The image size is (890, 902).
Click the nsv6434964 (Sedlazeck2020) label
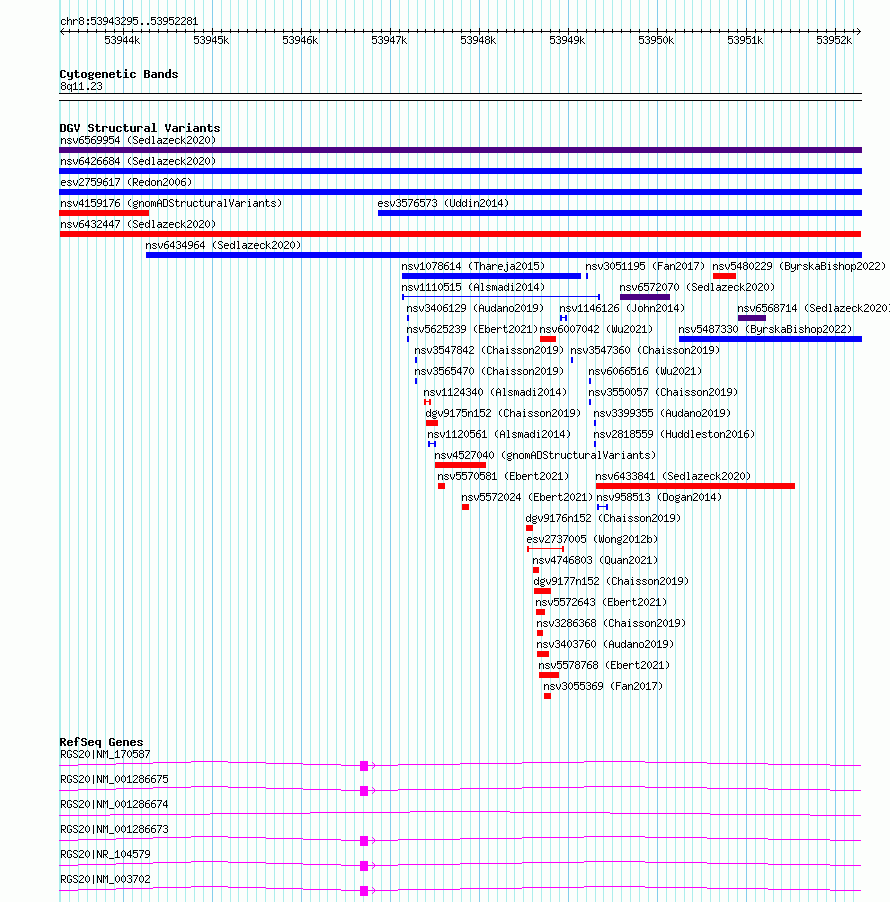click(x=223, y=245)
